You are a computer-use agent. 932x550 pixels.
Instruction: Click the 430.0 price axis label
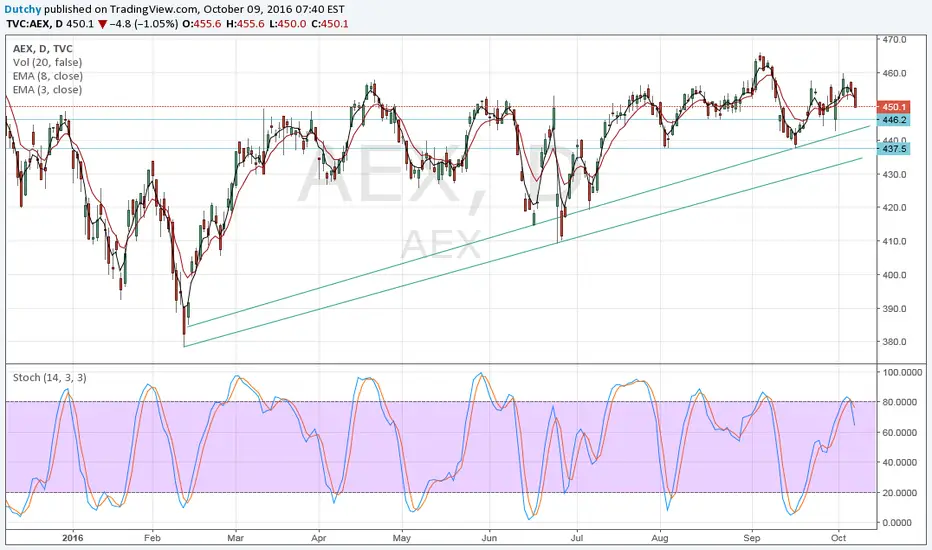(x=894, y=175)
